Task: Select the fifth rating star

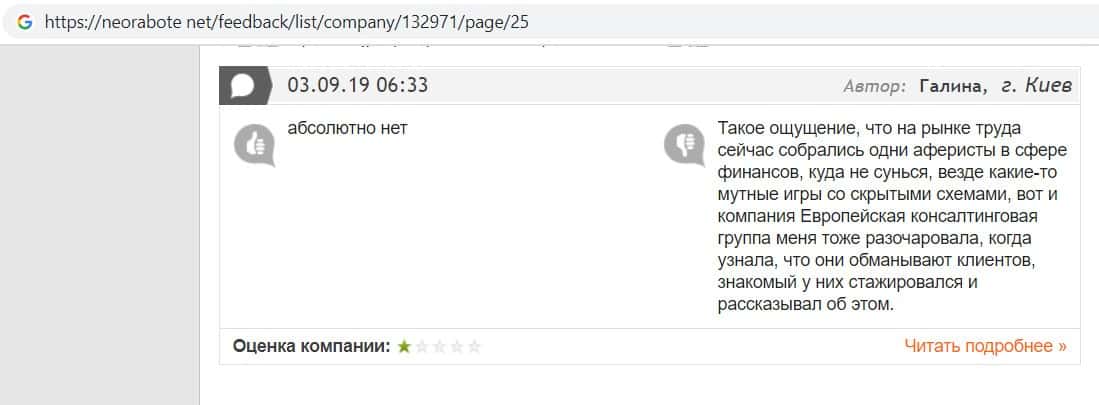Action: click(x=474, y=347)
